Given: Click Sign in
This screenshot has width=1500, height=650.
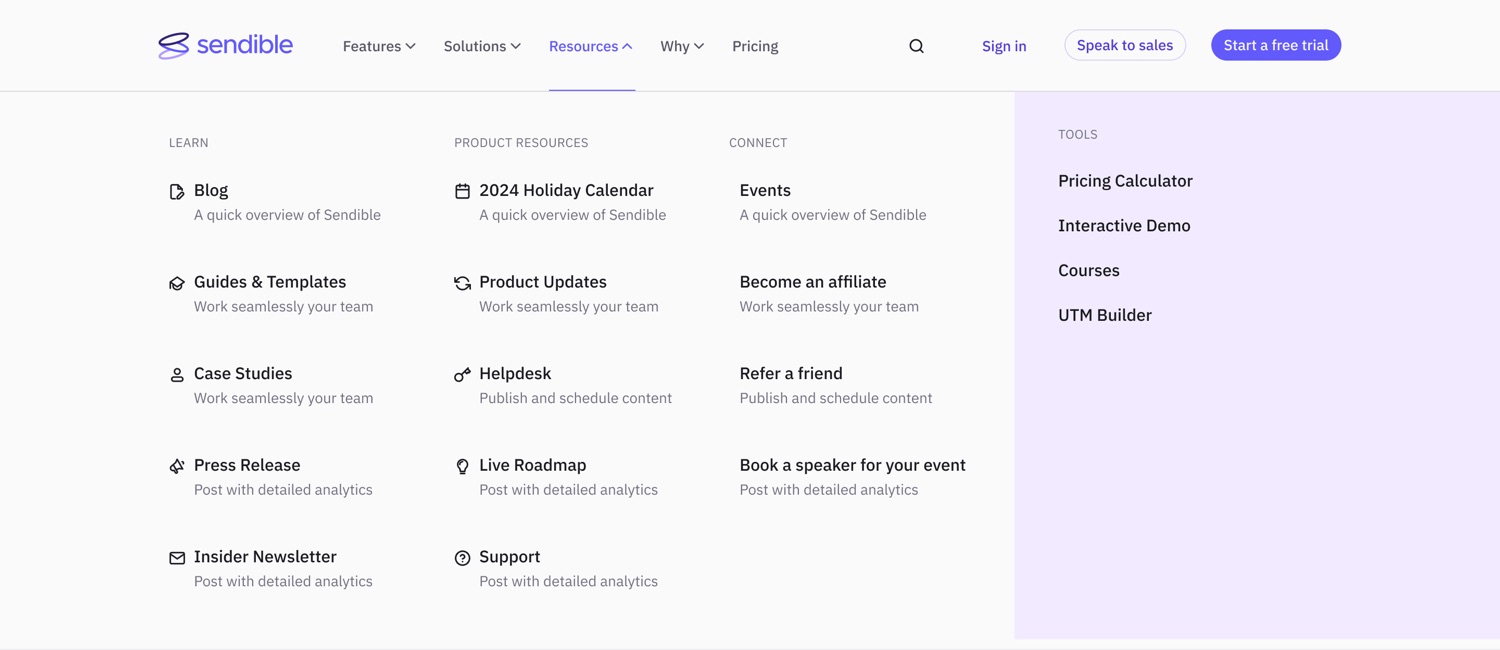Looking at the screenshot, I should pyautogui.click(x=1004, y=46).
